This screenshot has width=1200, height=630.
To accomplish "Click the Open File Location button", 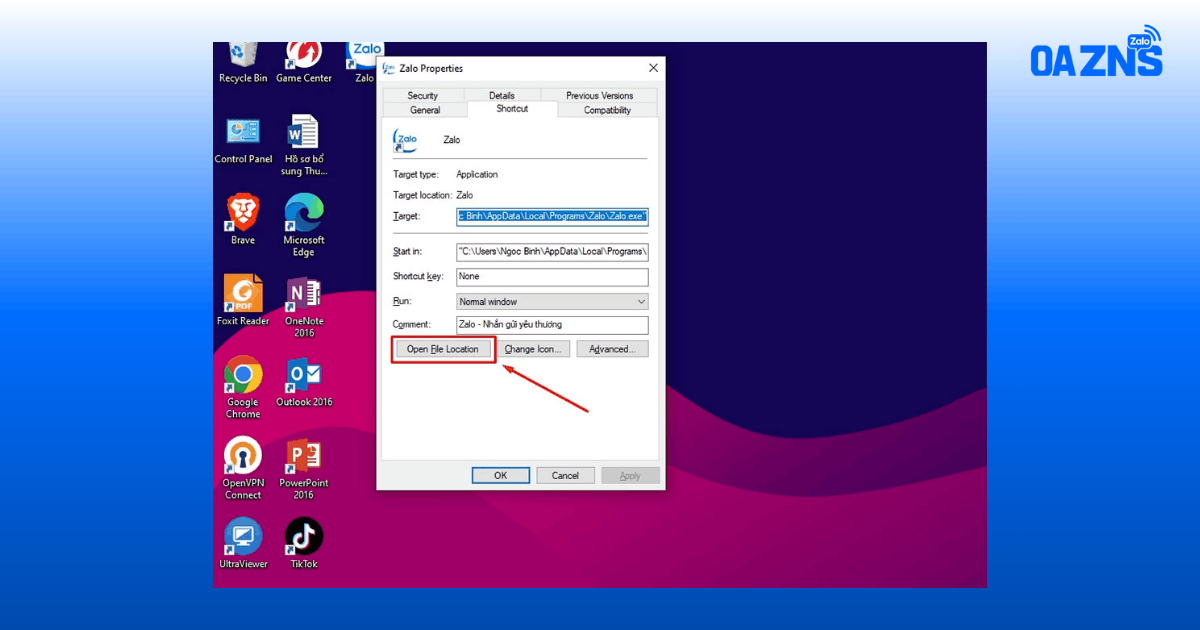I will [x=443, y=349].
